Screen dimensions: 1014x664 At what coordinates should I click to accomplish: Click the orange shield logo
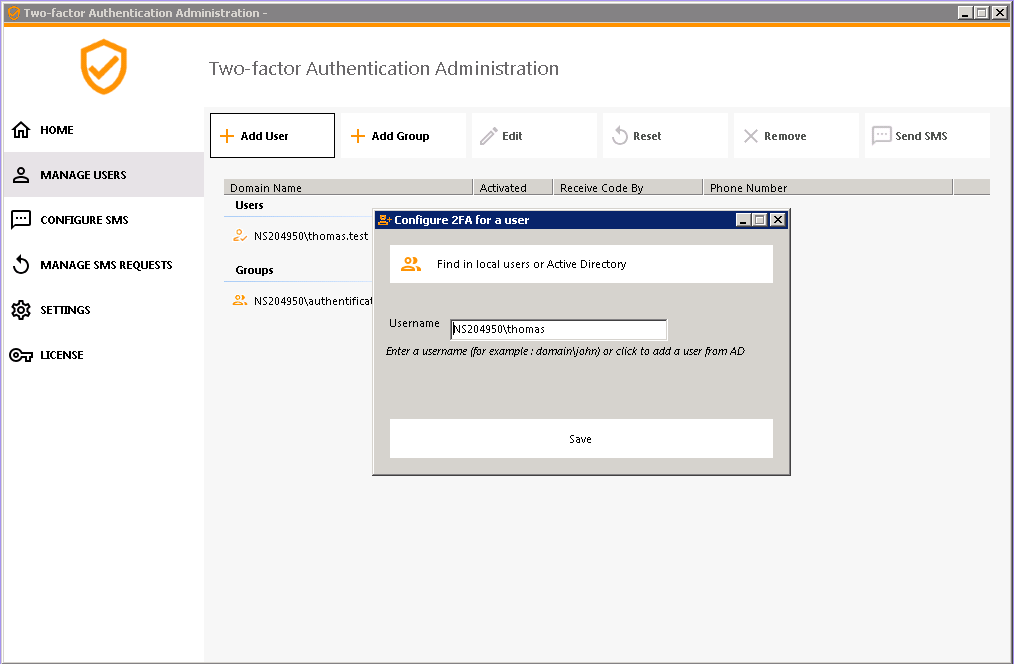pyautogui.click(x=104, y=67)
